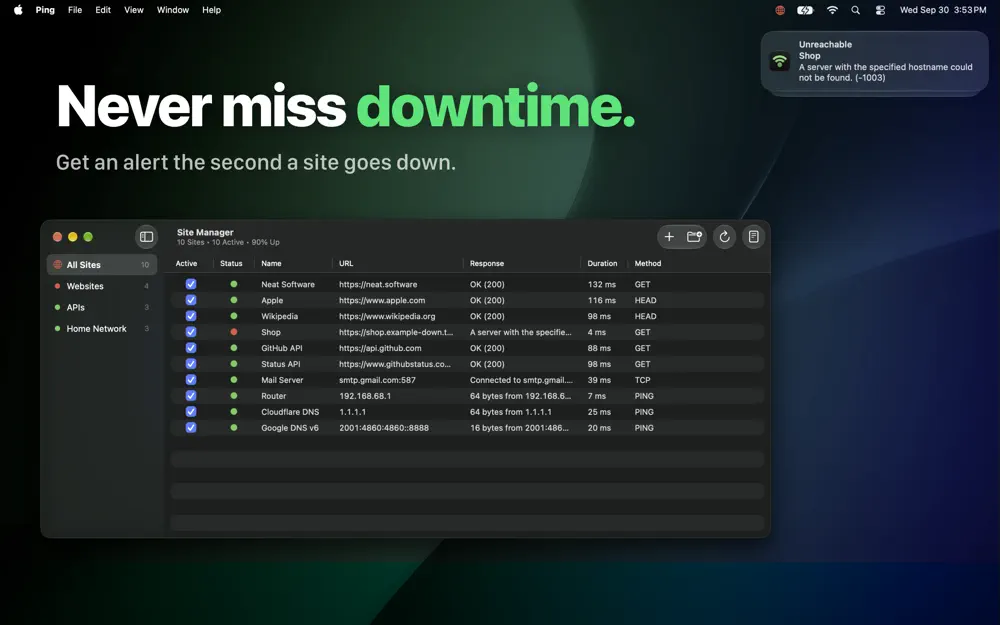1000x625 pixels.
Task: Select the Cloudflare DNS name cell
Action: coord(290,412)
